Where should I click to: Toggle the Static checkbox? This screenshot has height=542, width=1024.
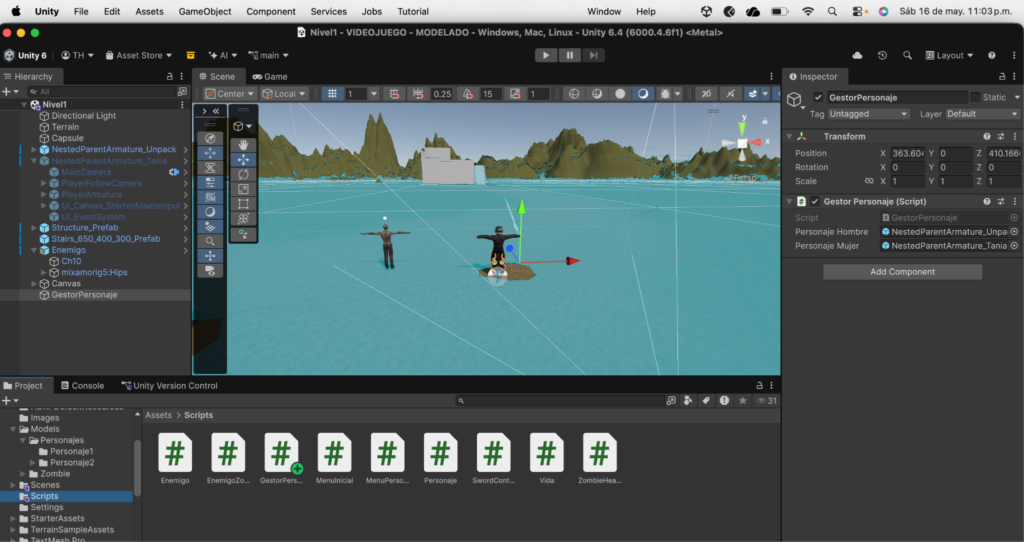point(976,97)
